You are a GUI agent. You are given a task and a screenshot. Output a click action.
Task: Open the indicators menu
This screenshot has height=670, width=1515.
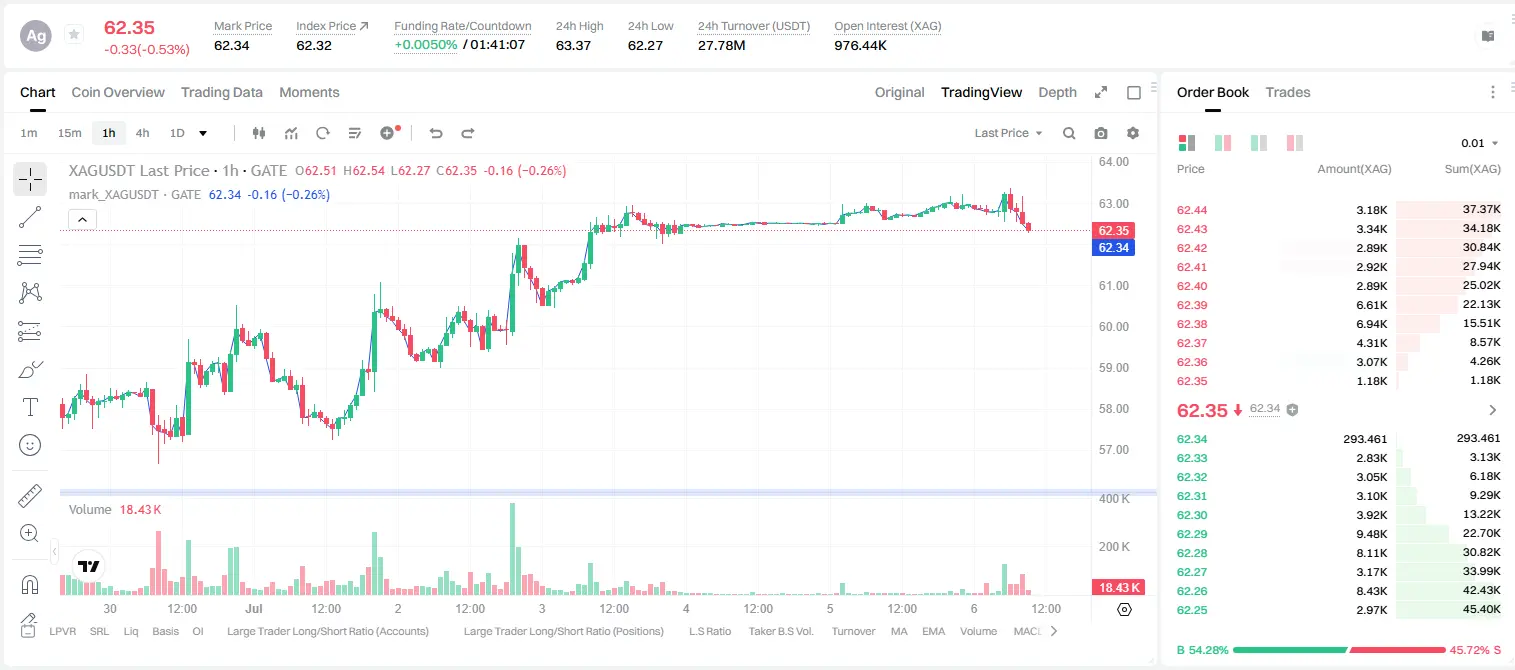[292, 133]
